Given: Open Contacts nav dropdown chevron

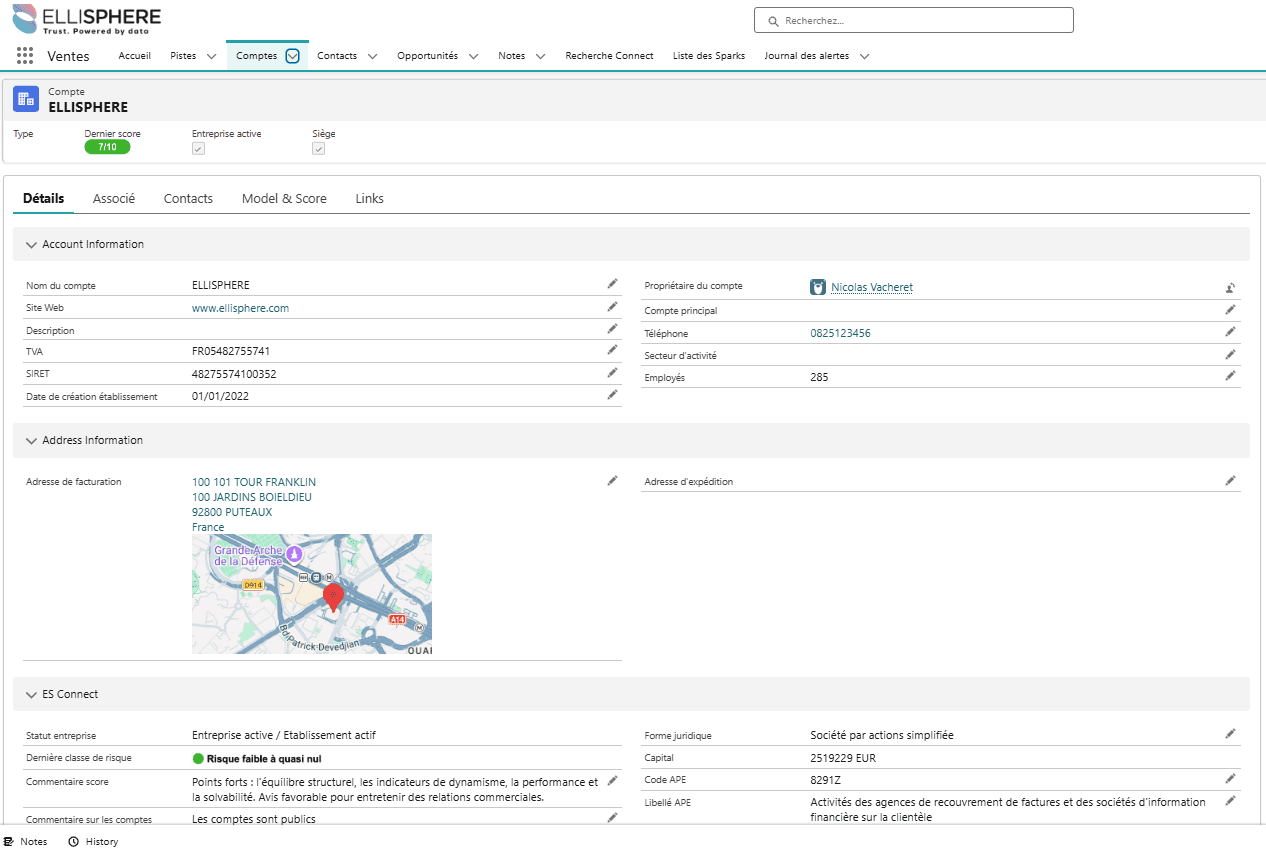Looking at the screenshot, I should tap(372, 56).
